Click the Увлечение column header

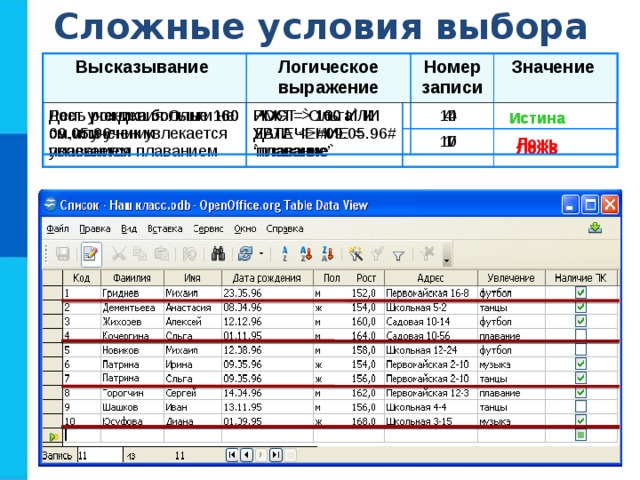click(x=511, y=278)
